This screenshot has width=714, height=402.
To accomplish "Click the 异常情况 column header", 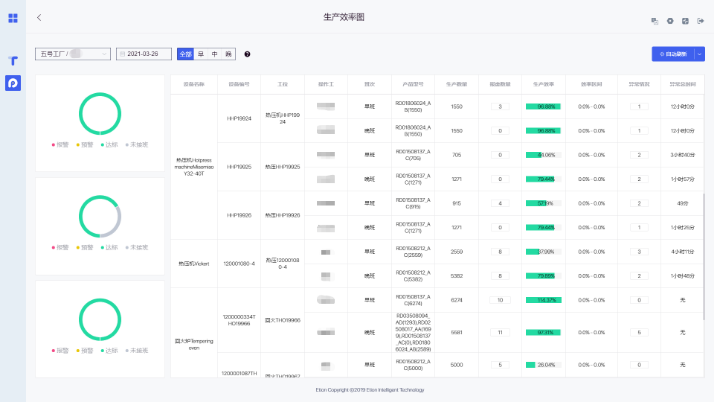I will 639,84.
